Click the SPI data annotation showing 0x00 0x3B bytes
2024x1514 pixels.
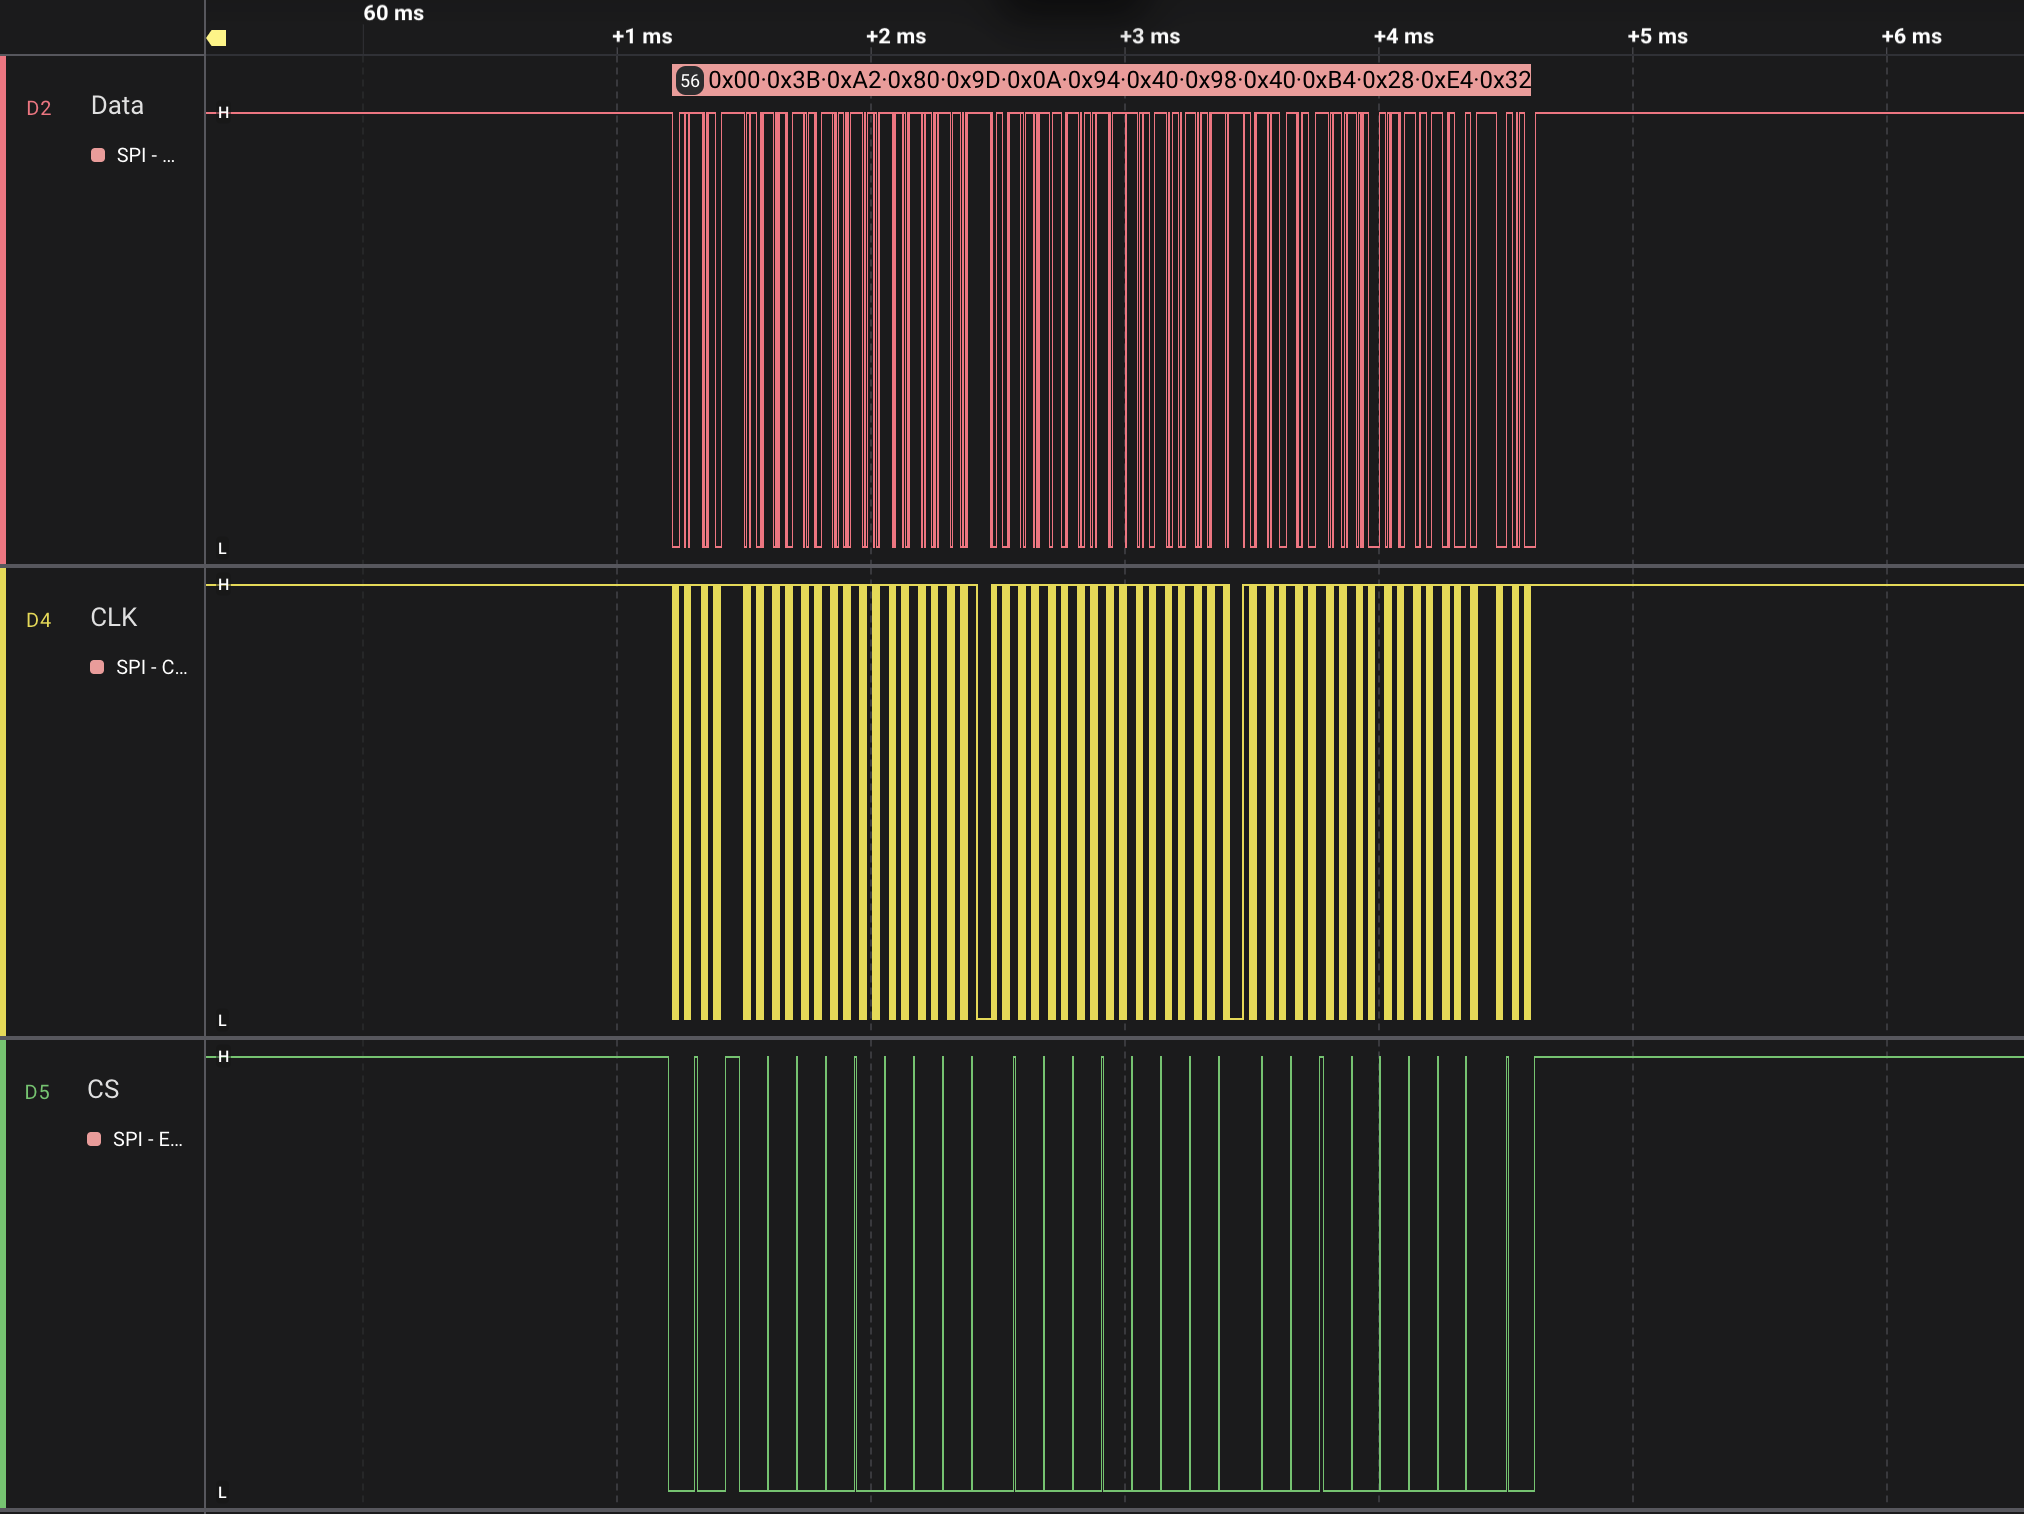coord(1100,81)
